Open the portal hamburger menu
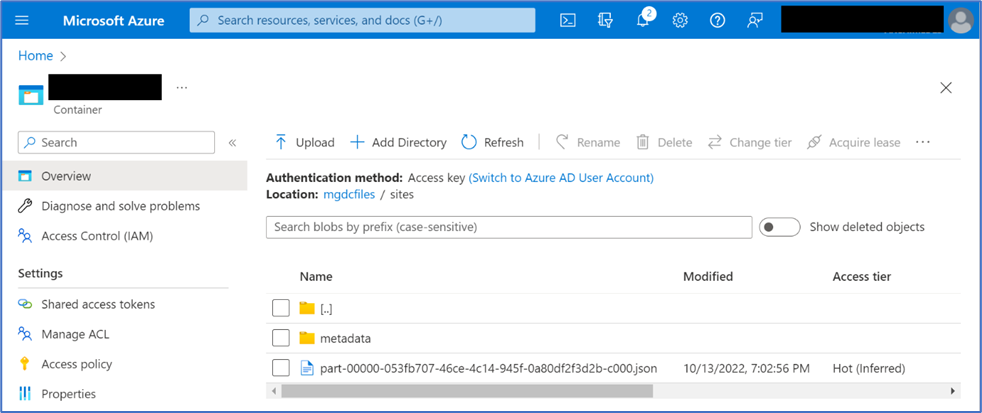Screen dimensions: 982x413 click(x=23, y=21)
